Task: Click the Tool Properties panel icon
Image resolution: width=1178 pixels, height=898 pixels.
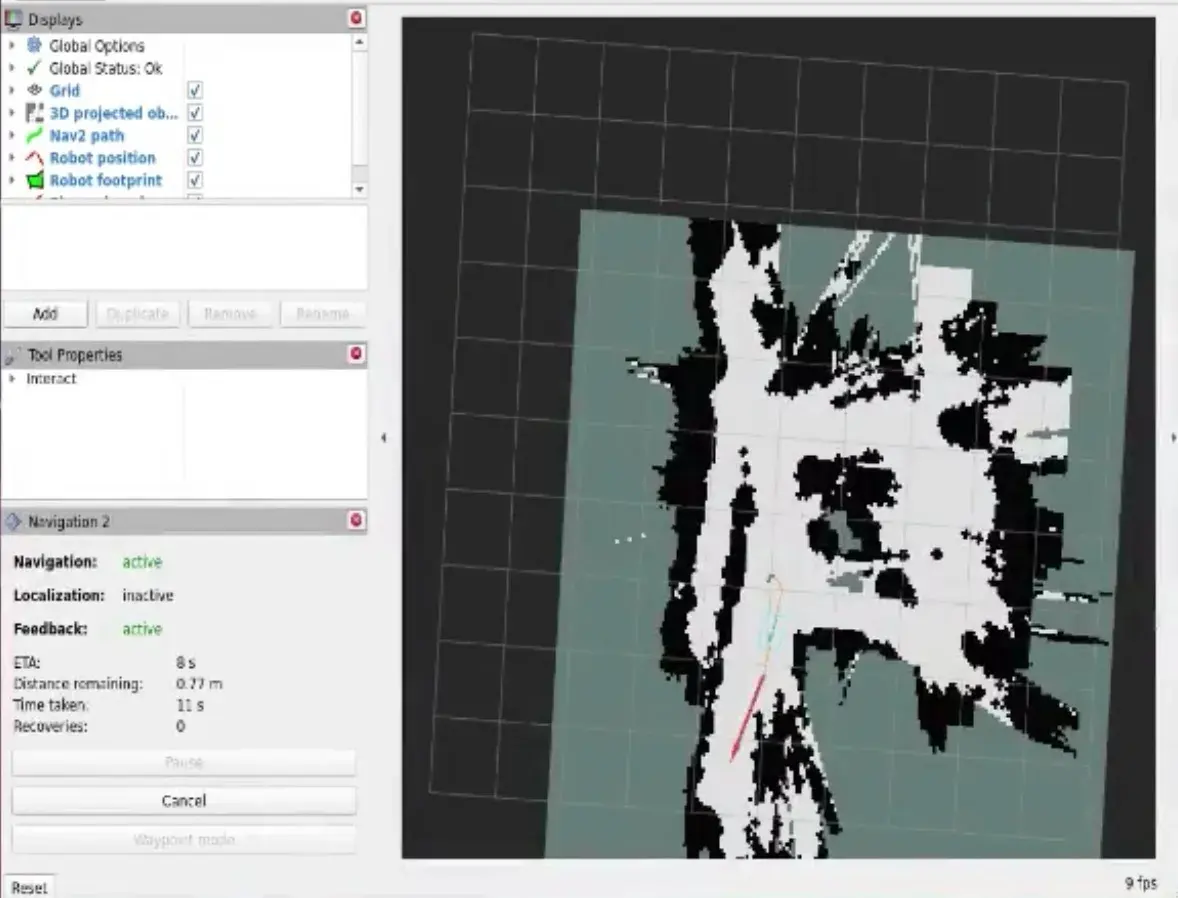Action: coord(13,355)
